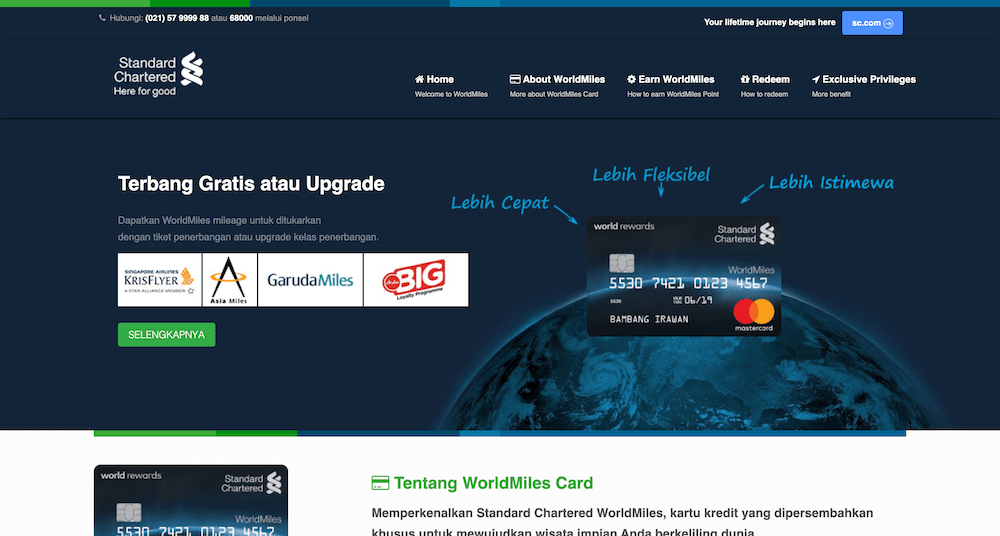The image size is (1000, 536).
Task: Click the WorldMiles credit card image in banner
Action: point(684,276)
